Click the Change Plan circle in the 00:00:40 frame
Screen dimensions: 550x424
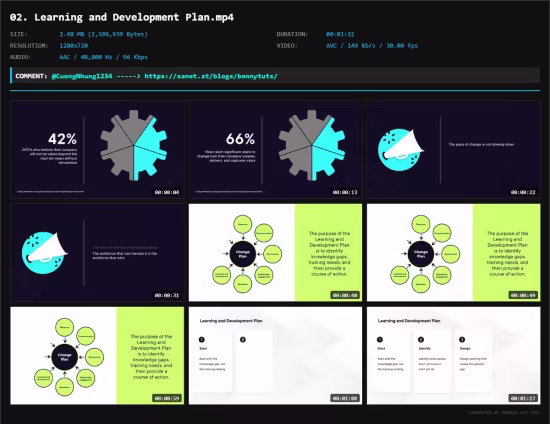pos(243,254)
